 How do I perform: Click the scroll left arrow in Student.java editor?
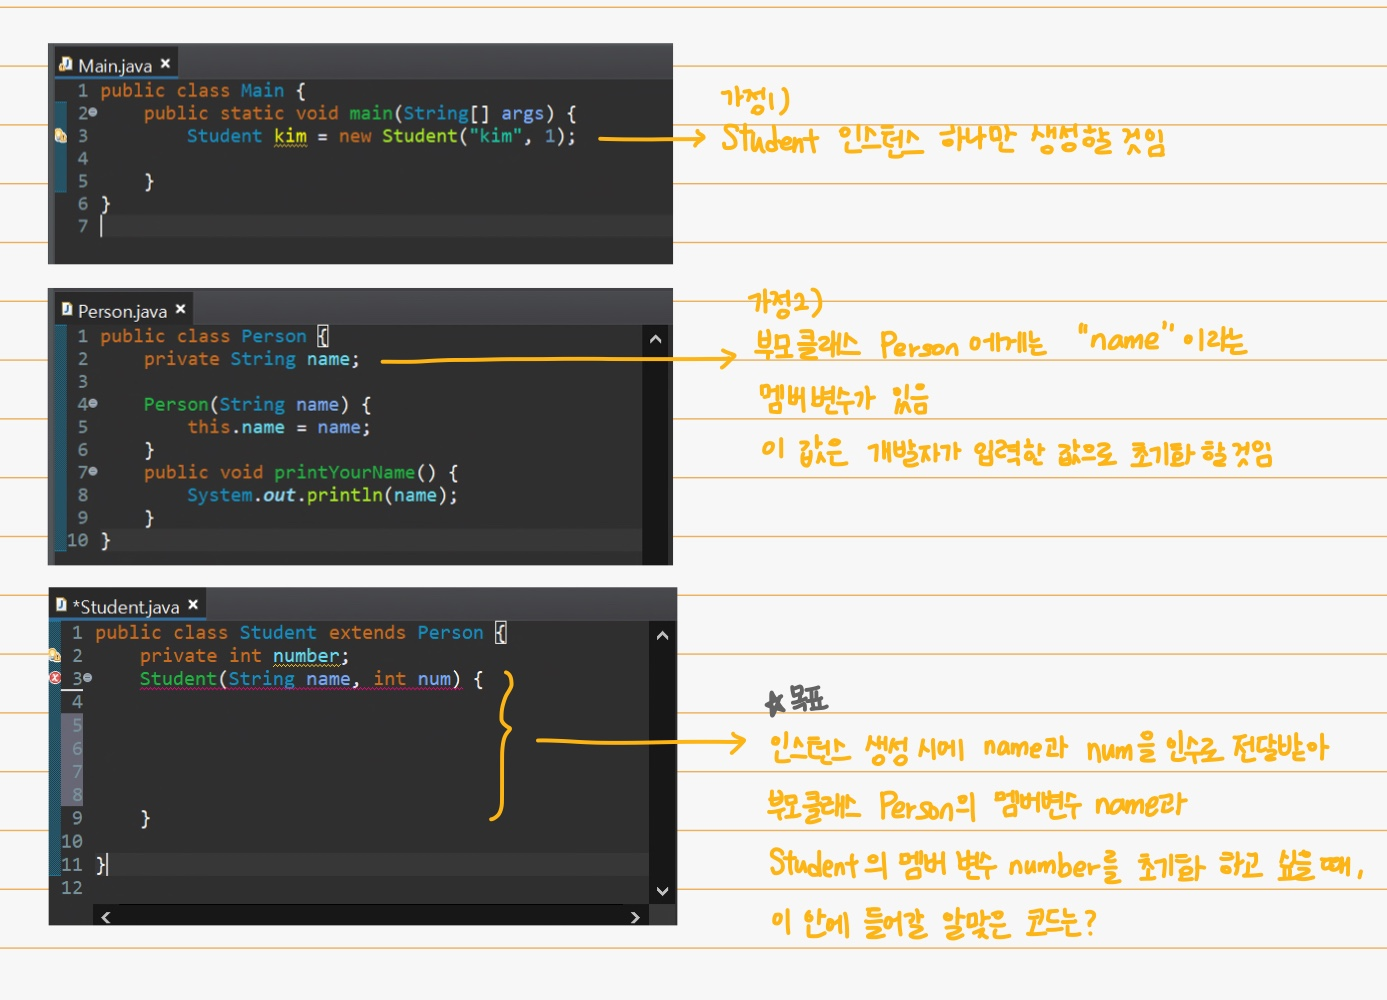click(106, 916)
